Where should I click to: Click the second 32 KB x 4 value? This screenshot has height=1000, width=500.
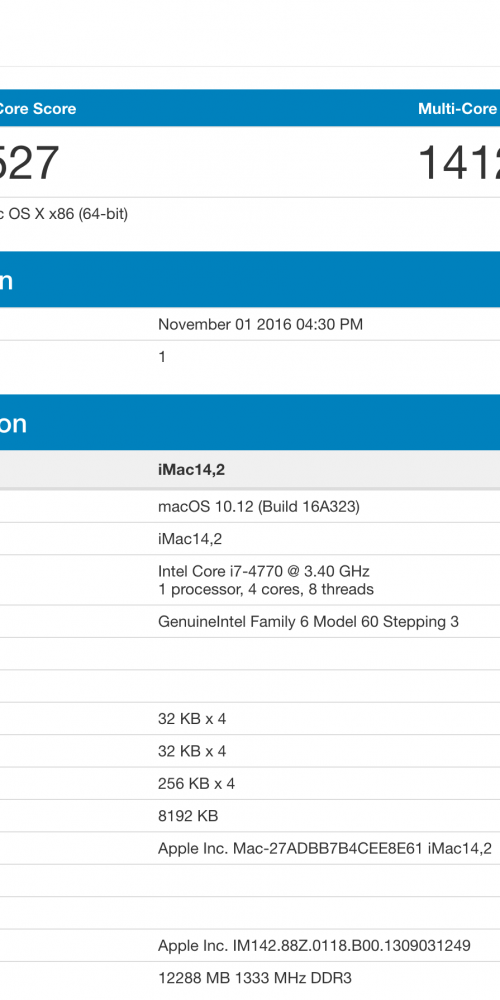pyautogui.click(x=192, y=751)
